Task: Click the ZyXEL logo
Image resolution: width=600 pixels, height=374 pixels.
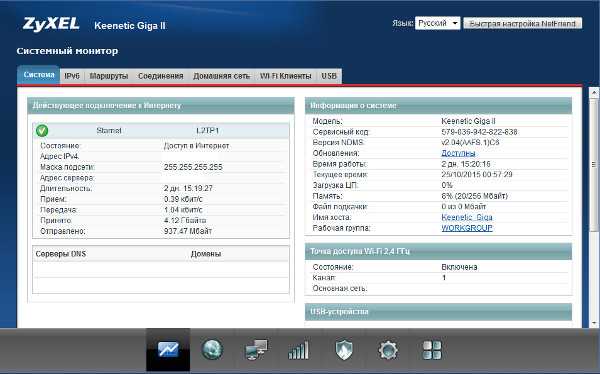Action: (x=51, y=24)
